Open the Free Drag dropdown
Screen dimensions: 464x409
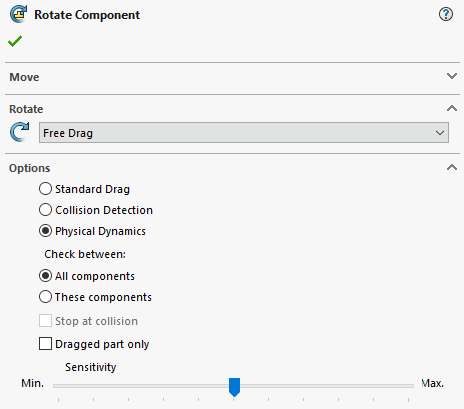[244, 133]
